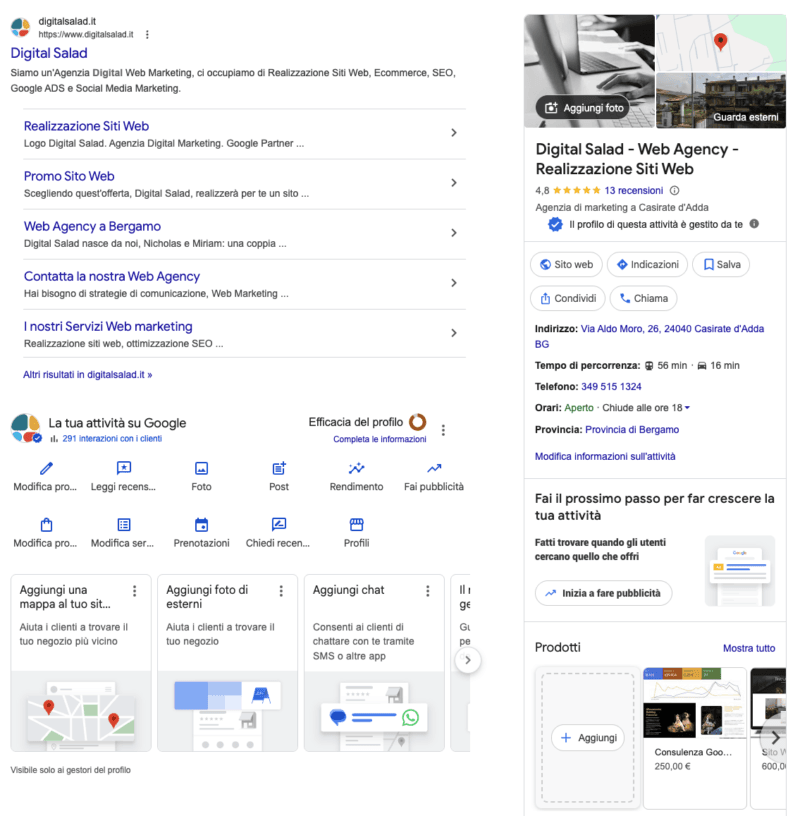Expand Contatta la nostra Web Agency chevron
Screen dimensions: 800x816
point(454,283)
